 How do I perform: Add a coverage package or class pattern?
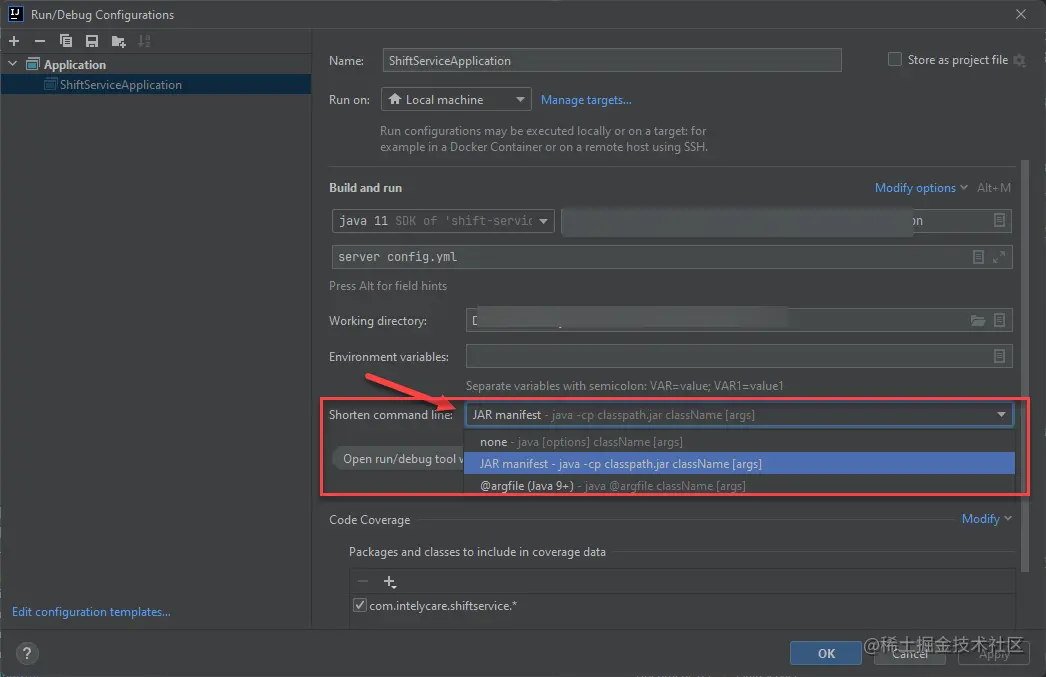point(390,582)
